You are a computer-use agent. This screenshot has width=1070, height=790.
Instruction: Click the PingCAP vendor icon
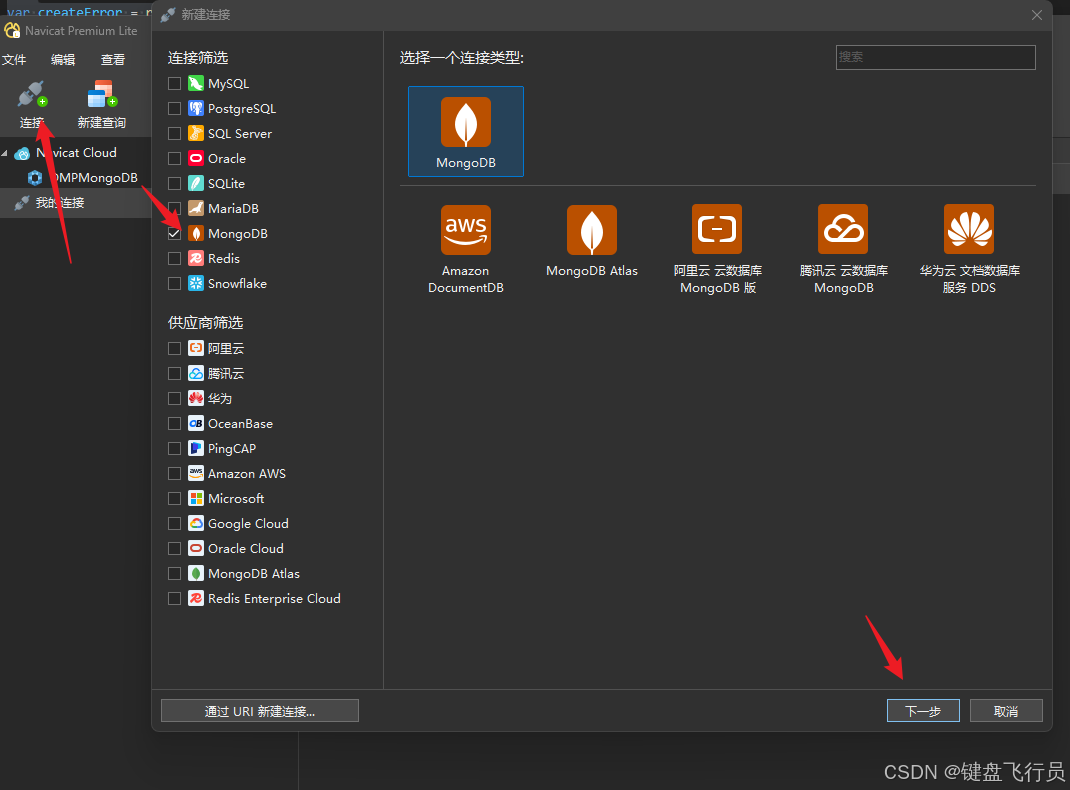196,448
